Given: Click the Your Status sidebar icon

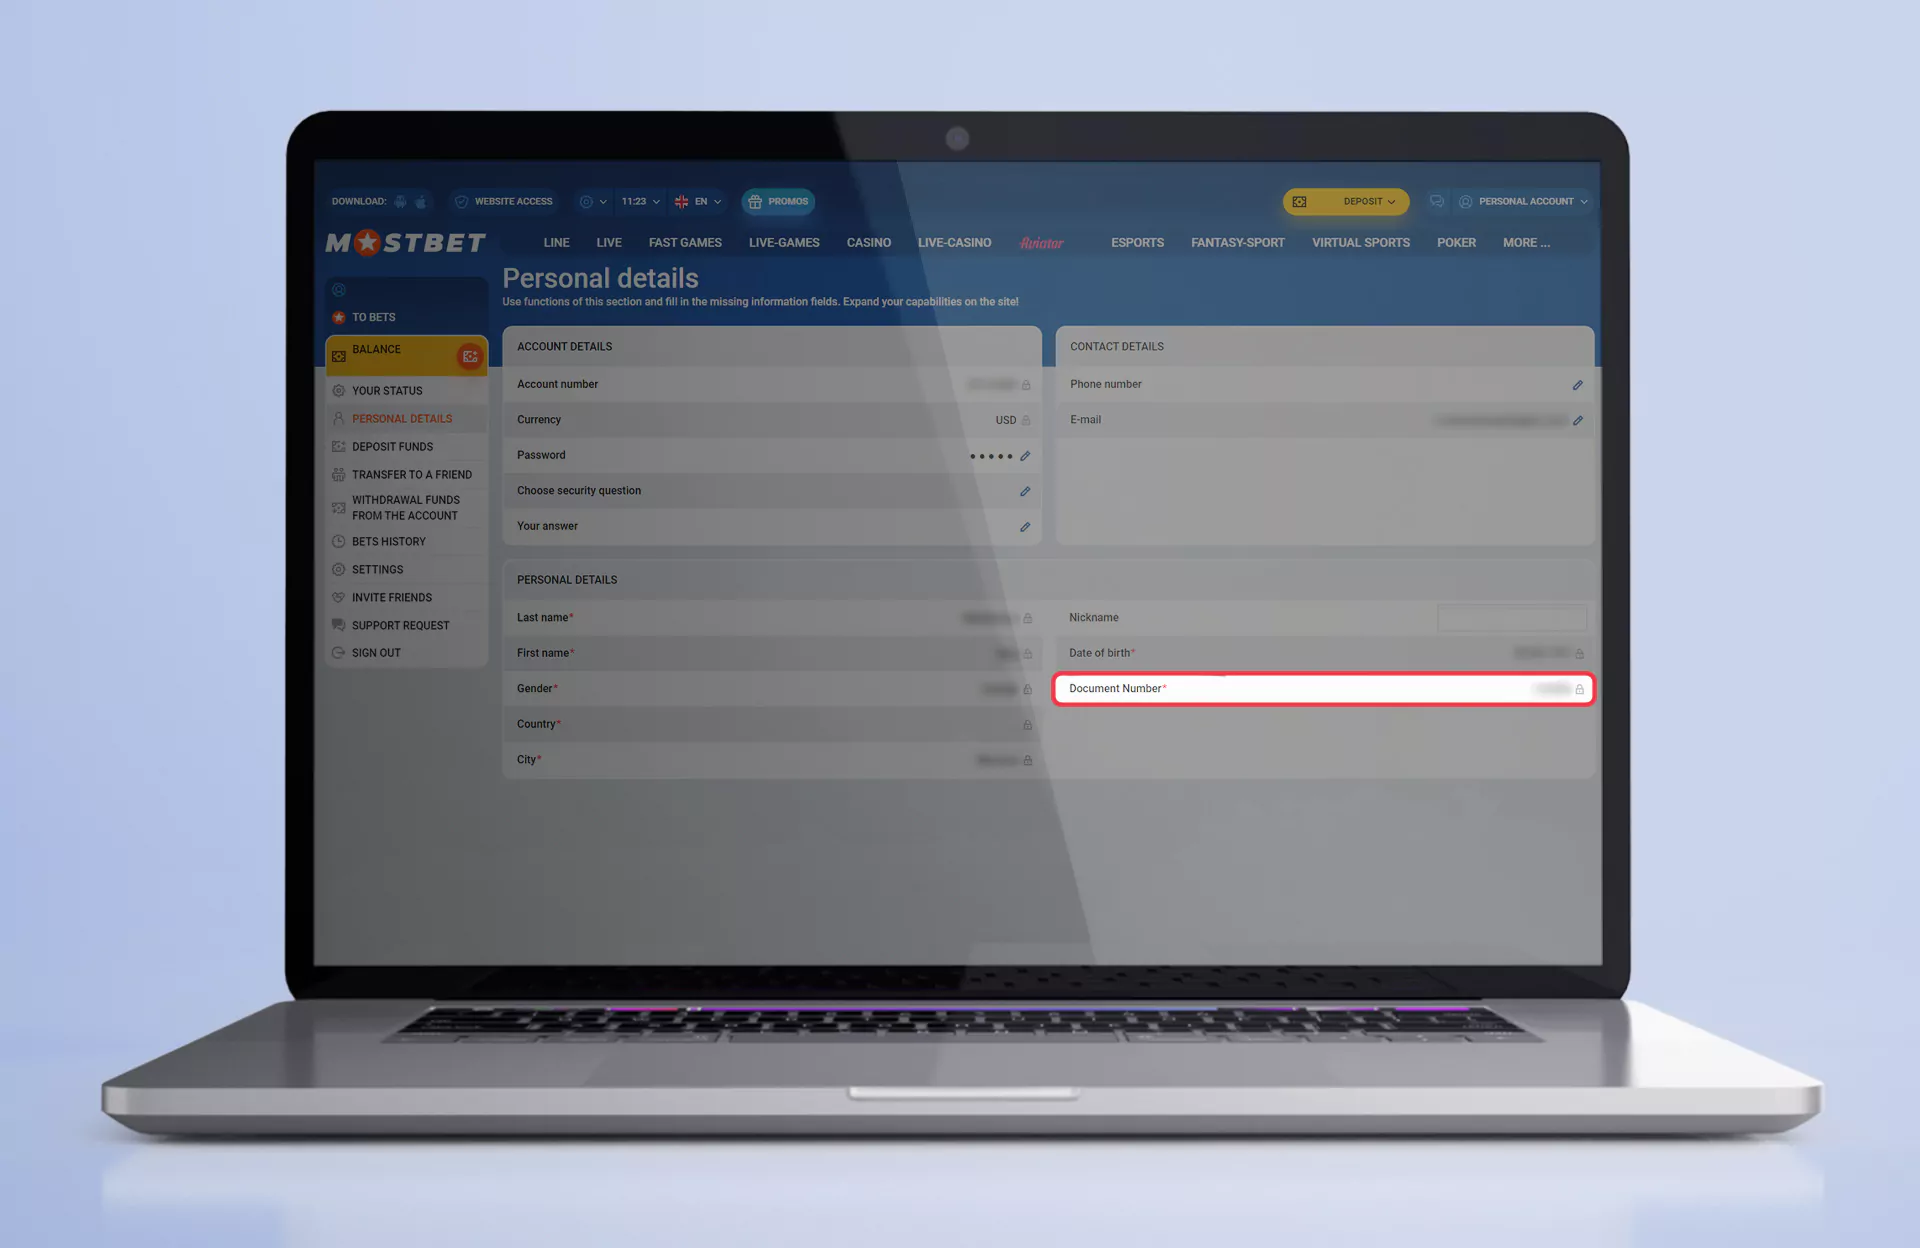Looking at the screenshot, I should 340,390.
